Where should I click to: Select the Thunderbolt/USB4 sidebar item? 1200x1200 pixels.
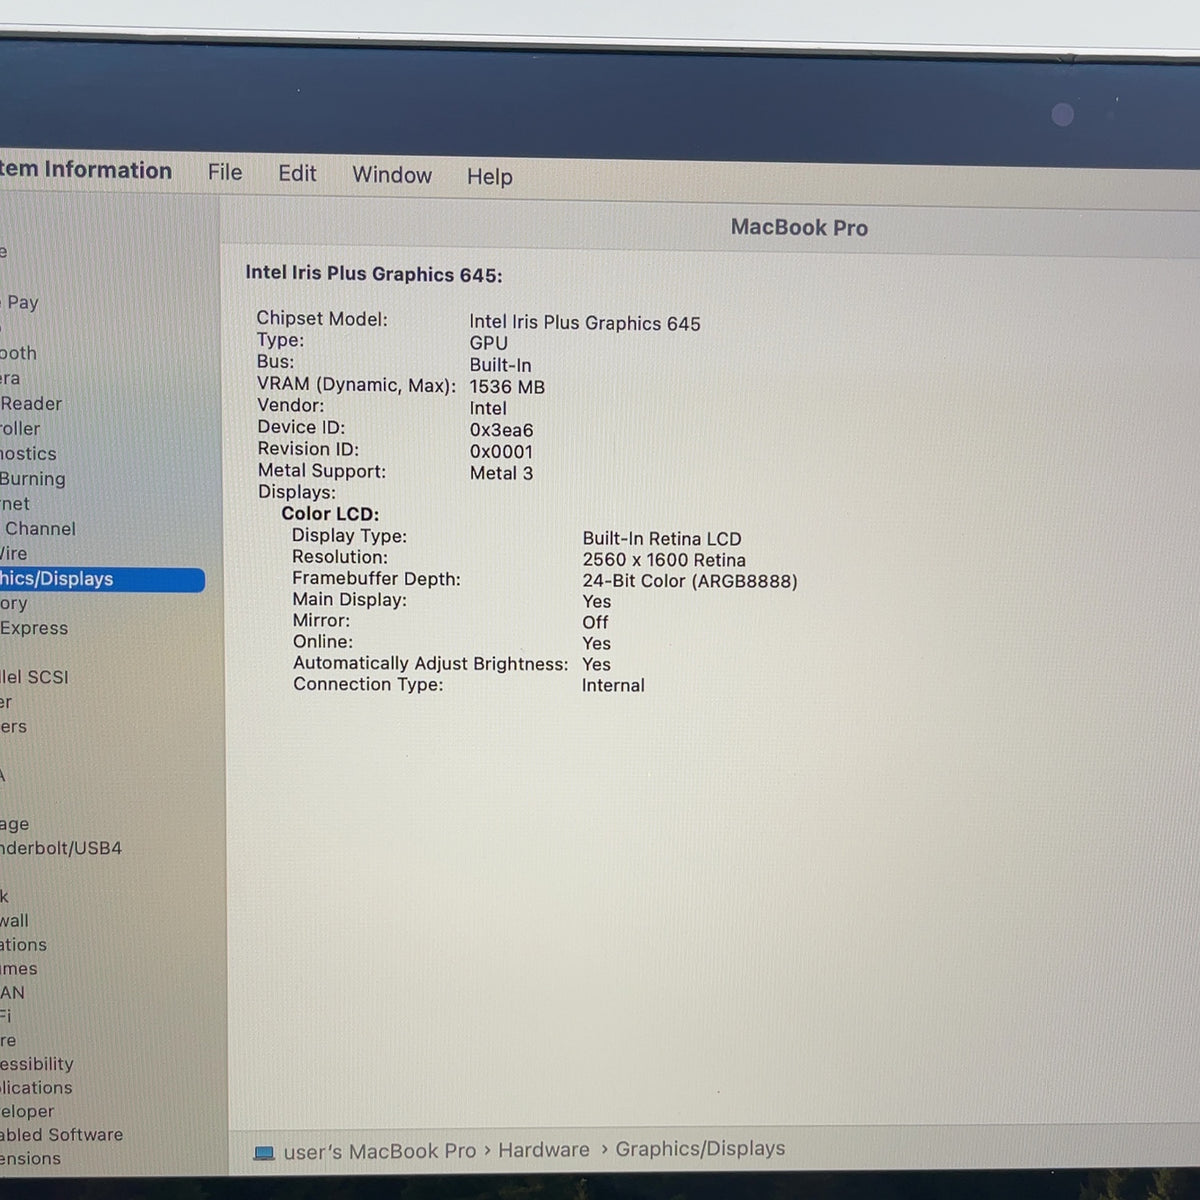(x=61, y=848)
